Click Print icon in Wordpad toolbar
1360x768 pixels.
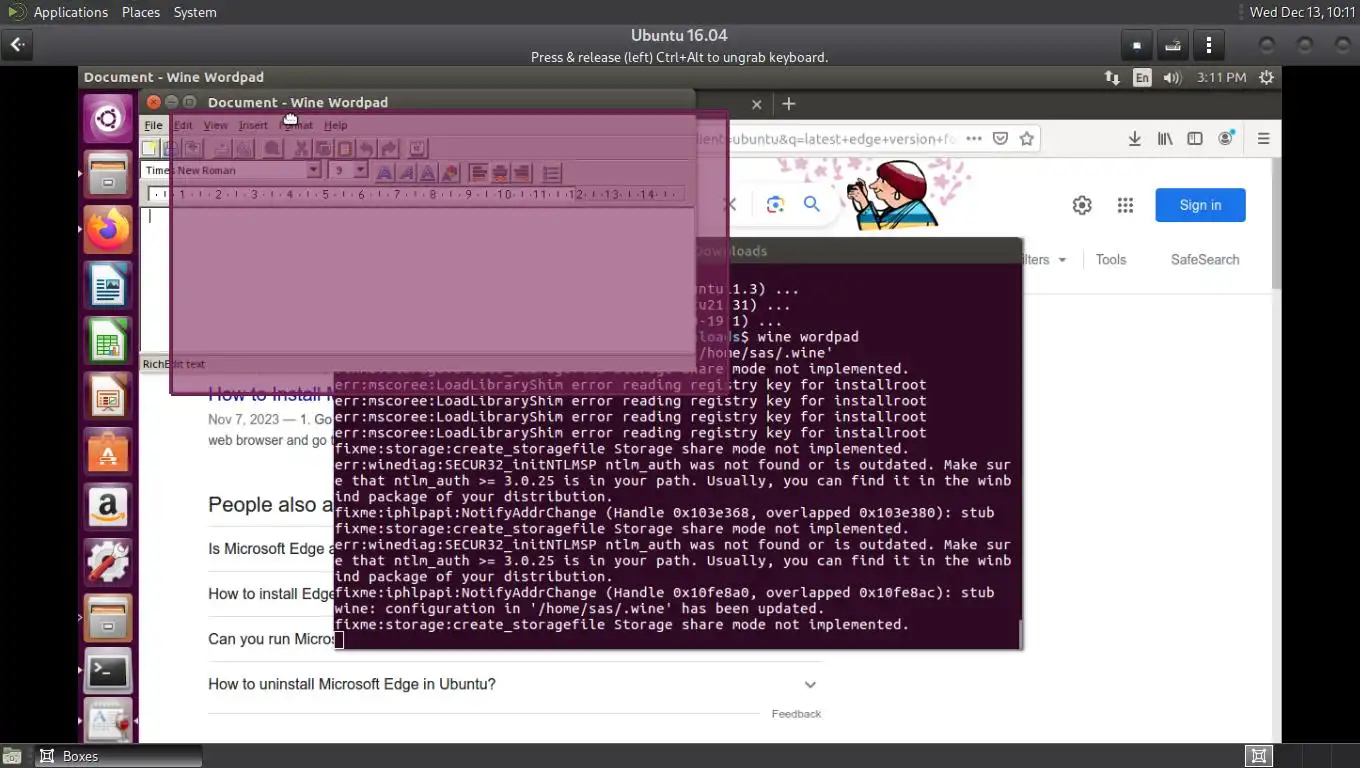[221, 148]
